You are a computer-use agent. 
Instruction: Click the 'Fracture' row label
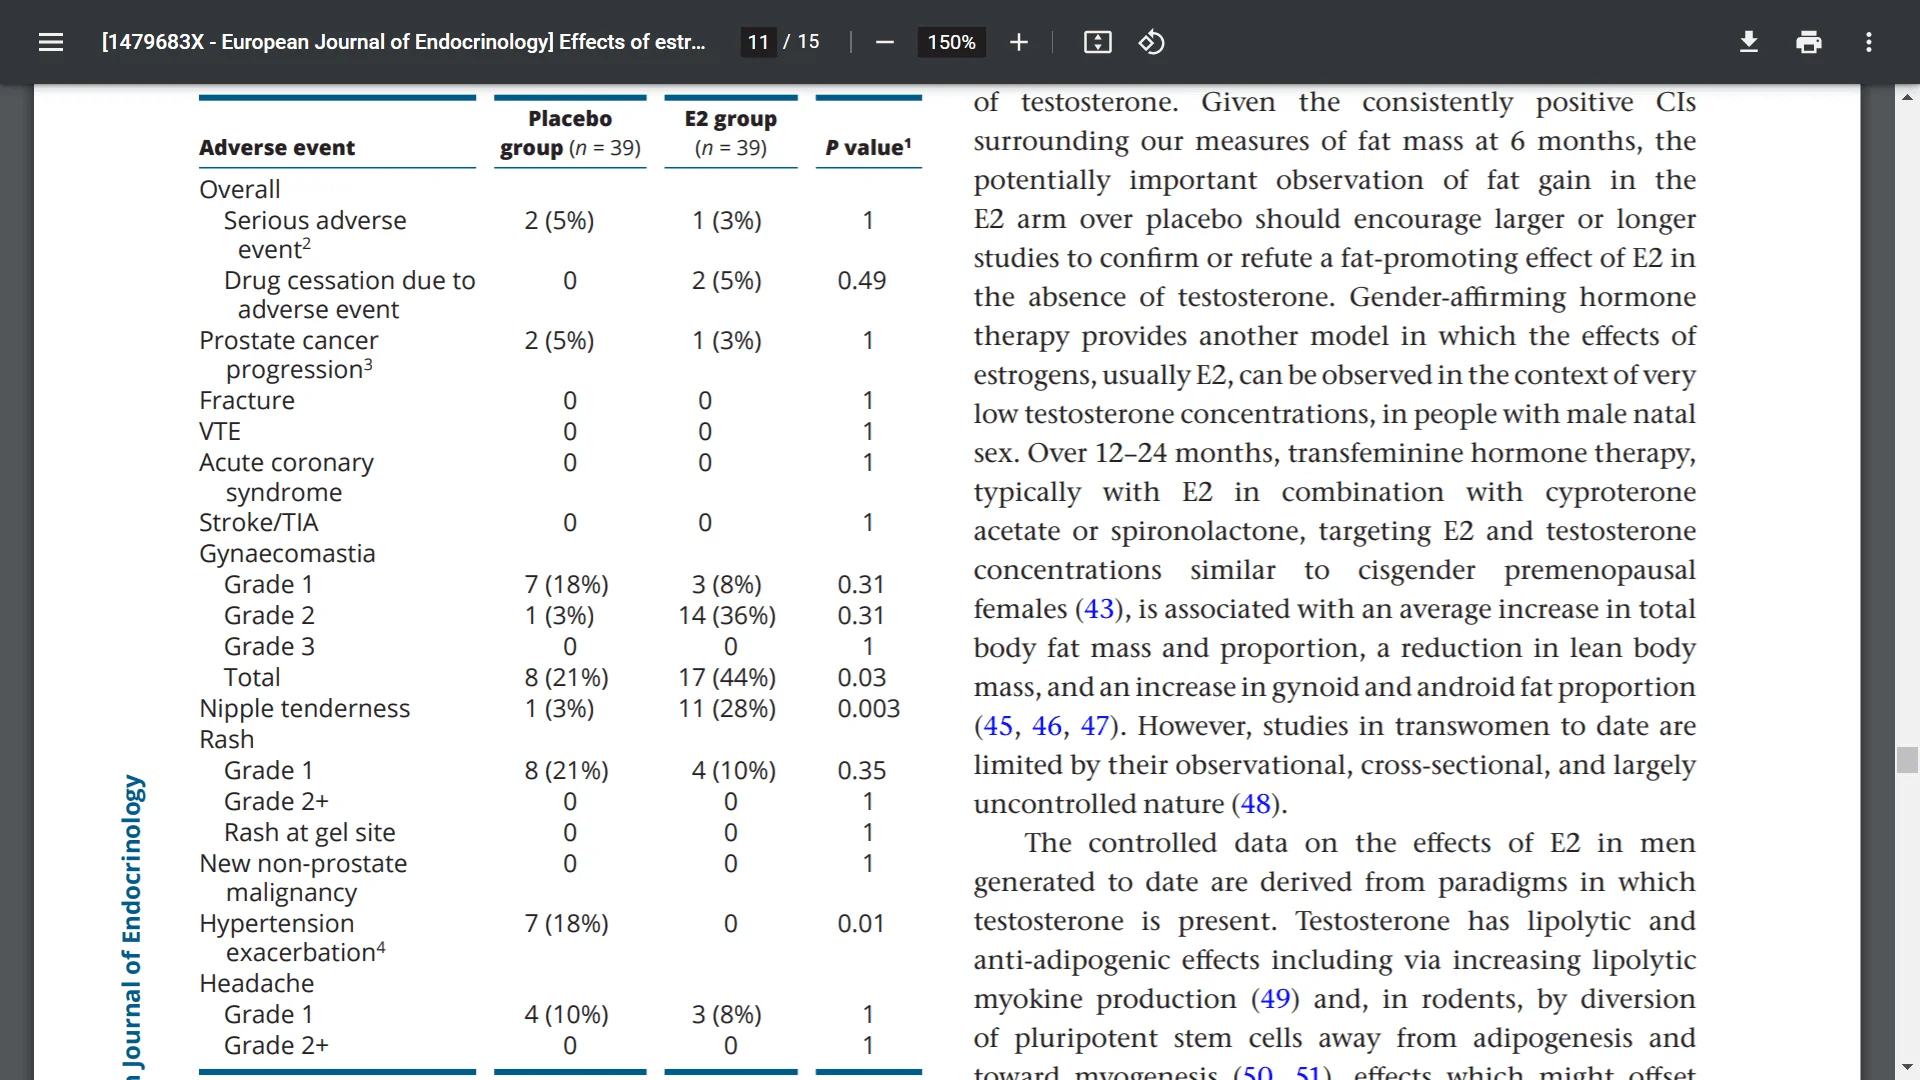click(247, 401)
